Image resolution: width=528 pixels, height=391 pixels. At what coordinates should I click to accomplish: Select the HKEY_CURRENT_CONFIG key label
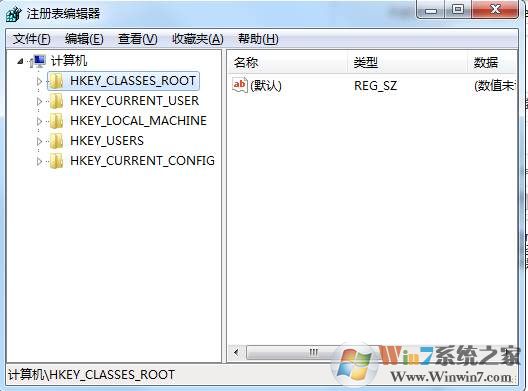142,160
